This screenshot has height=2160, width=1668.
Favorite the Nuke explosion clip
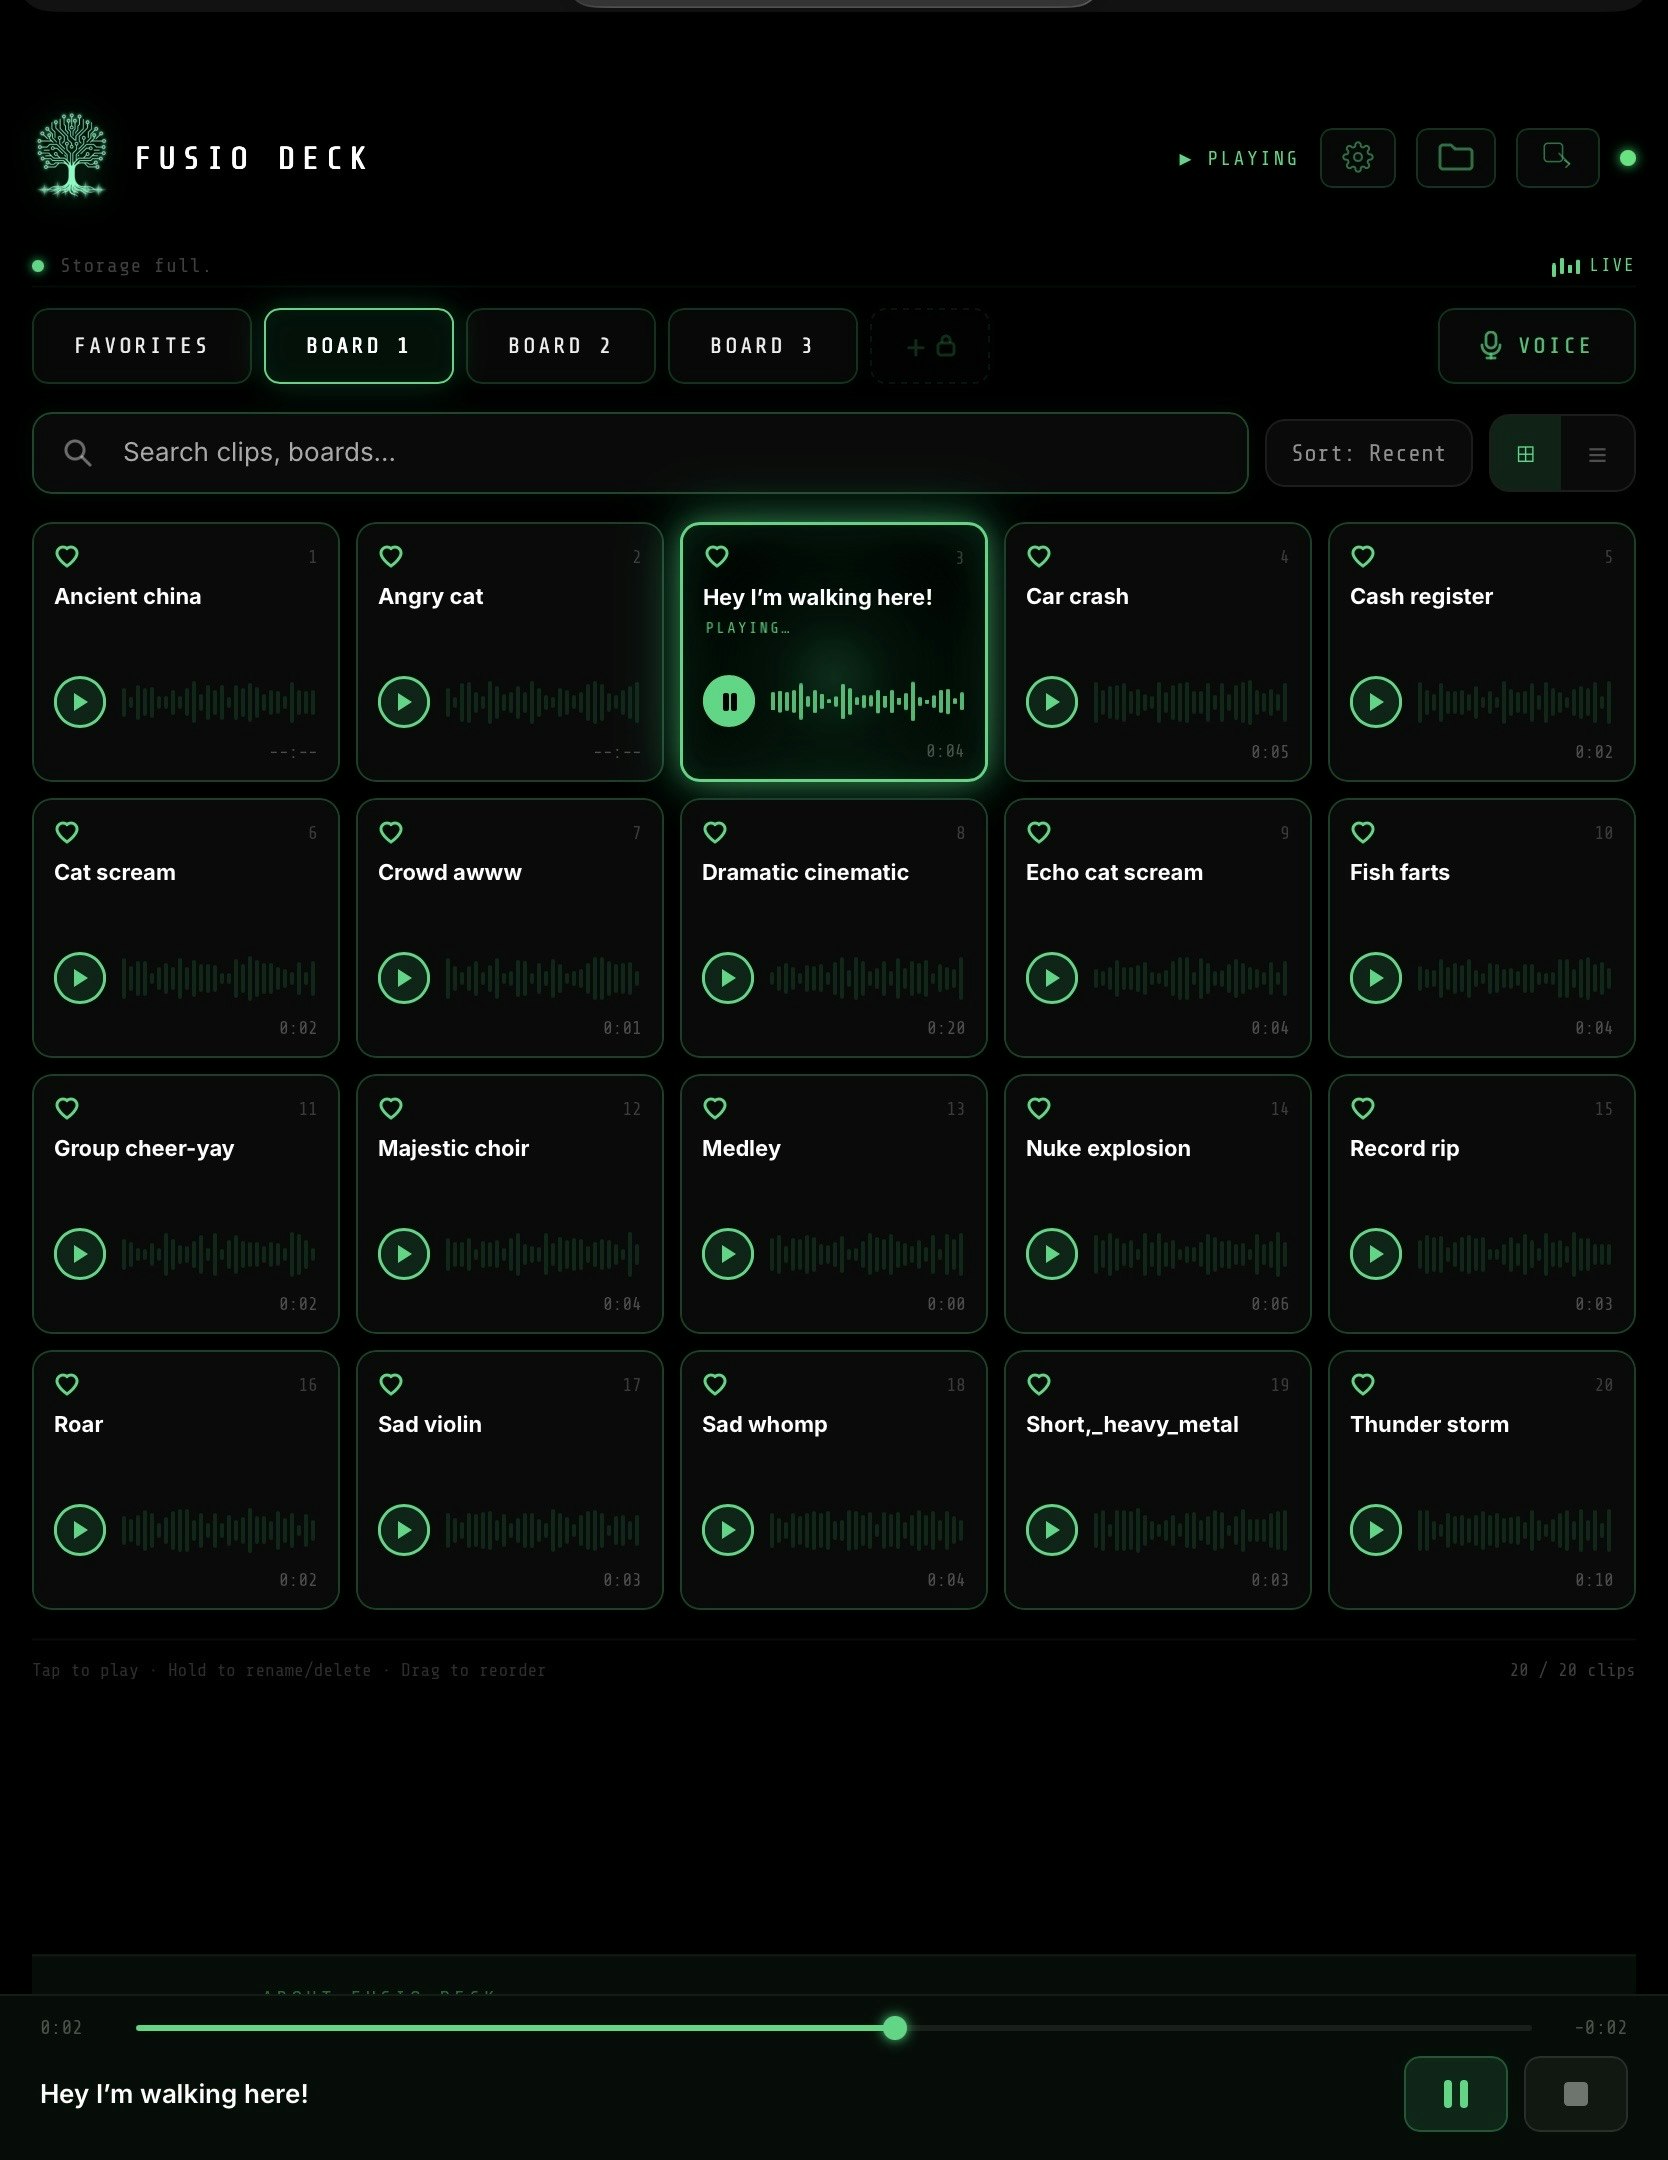pos(1039,1108)
